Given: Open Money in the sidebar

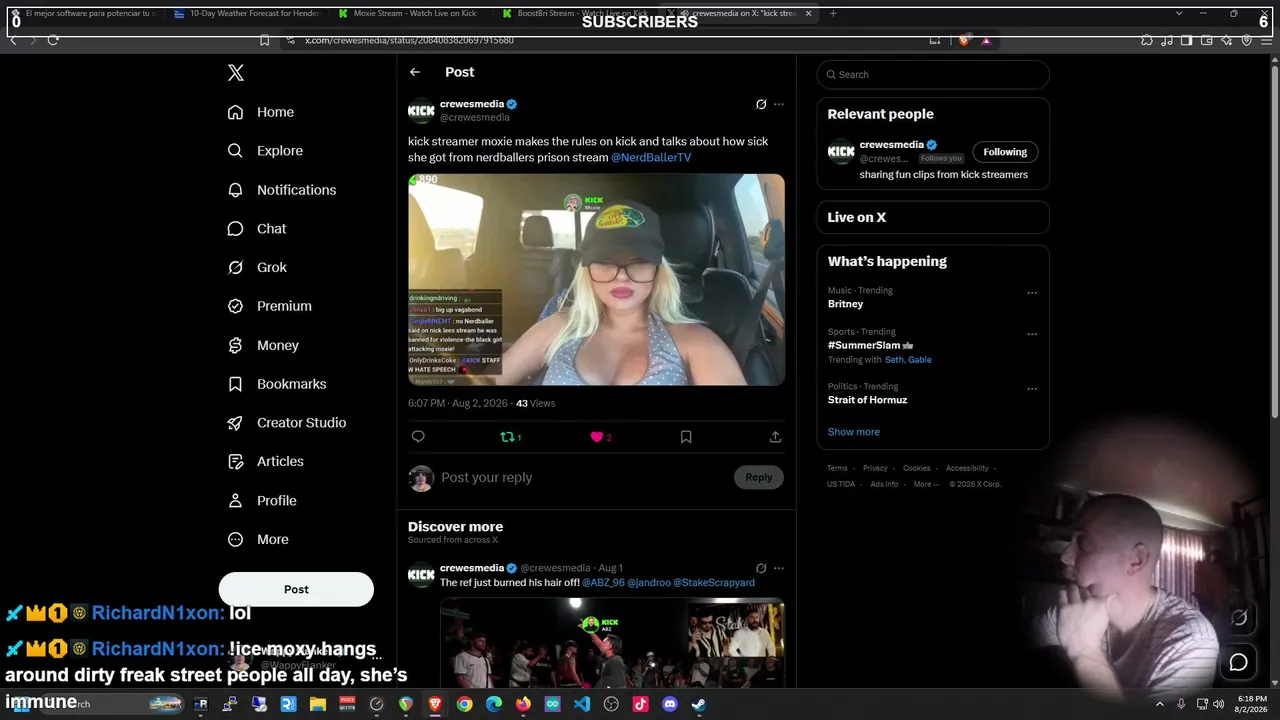Looking at the screenshot, I should point(263,345).
